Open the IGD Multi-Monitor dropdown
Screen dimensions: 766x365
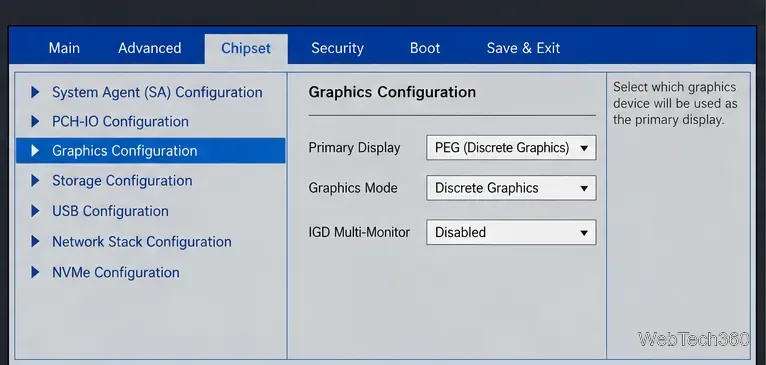[x=511, y=232]
